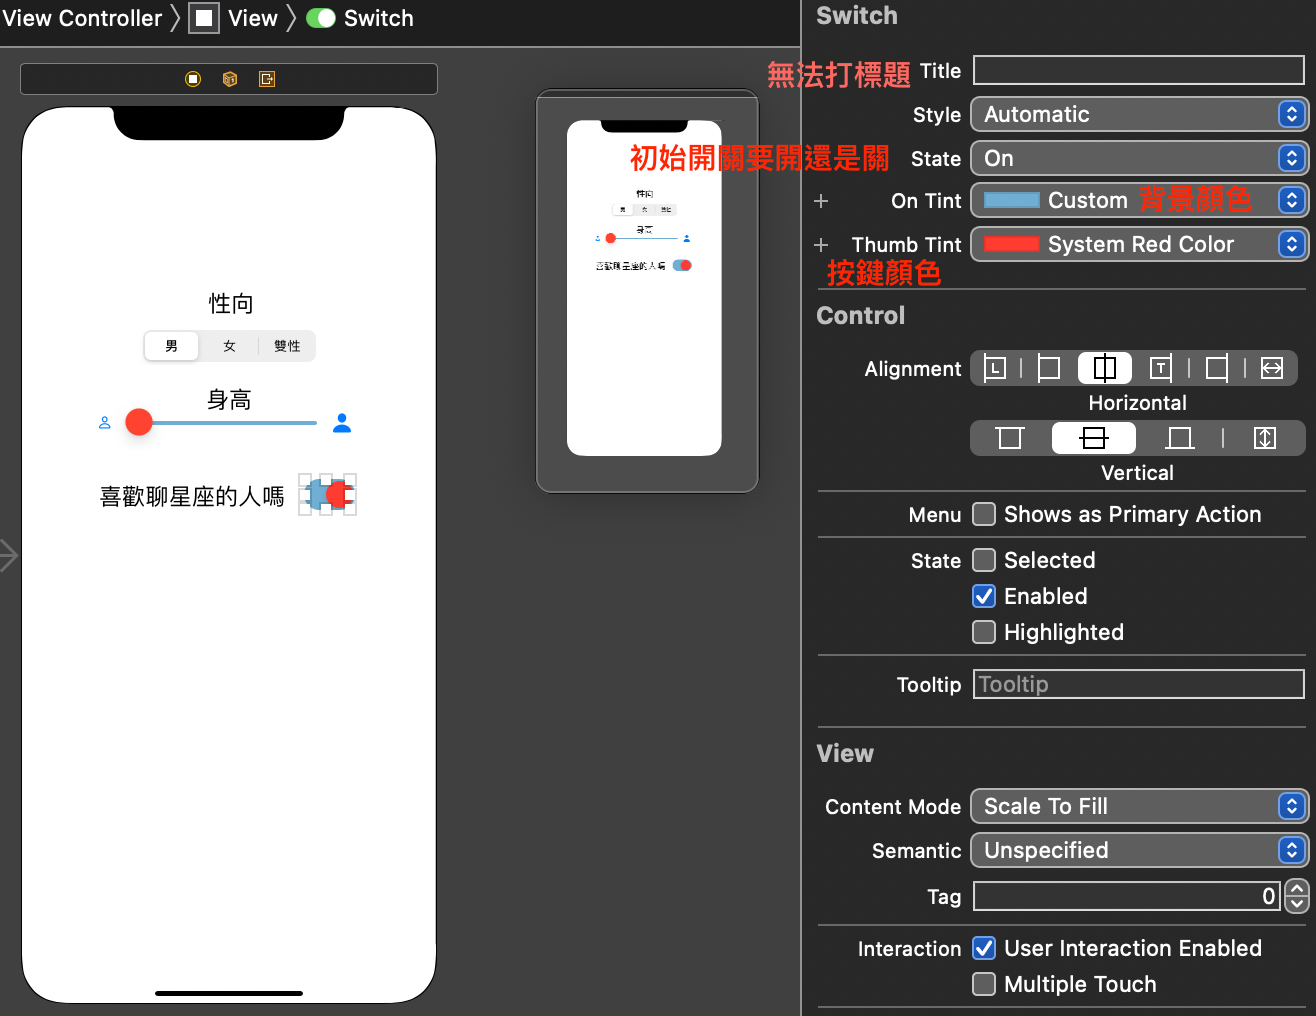Choose the fill vertical alignment icon
The image size is (1316, 1016).
click(1263, 437)
